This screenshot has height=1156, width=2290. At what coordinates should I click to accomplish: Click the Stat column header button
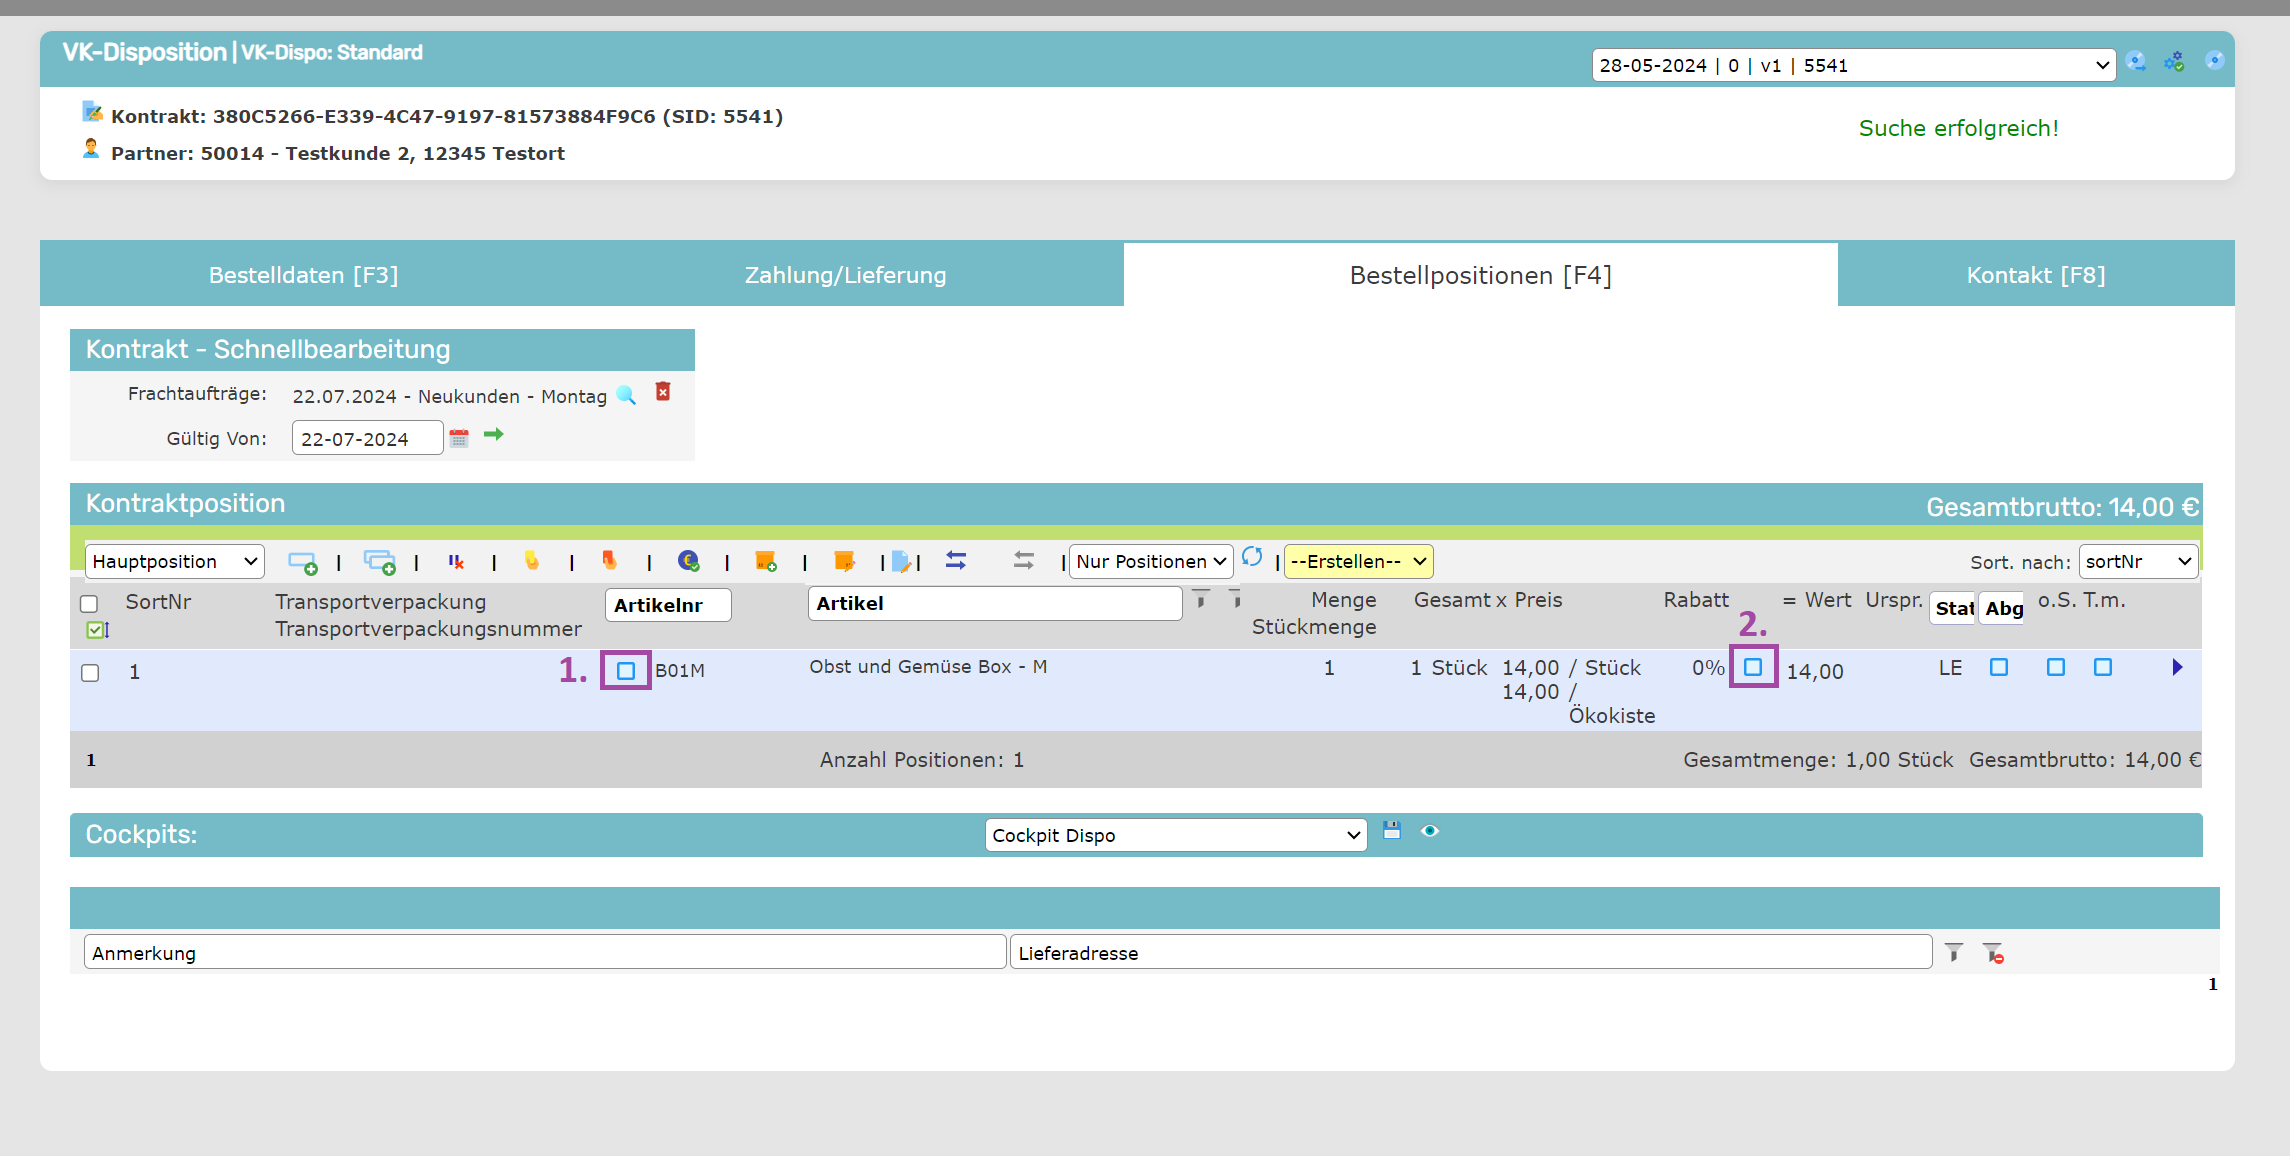click(x=1953, y=608)
